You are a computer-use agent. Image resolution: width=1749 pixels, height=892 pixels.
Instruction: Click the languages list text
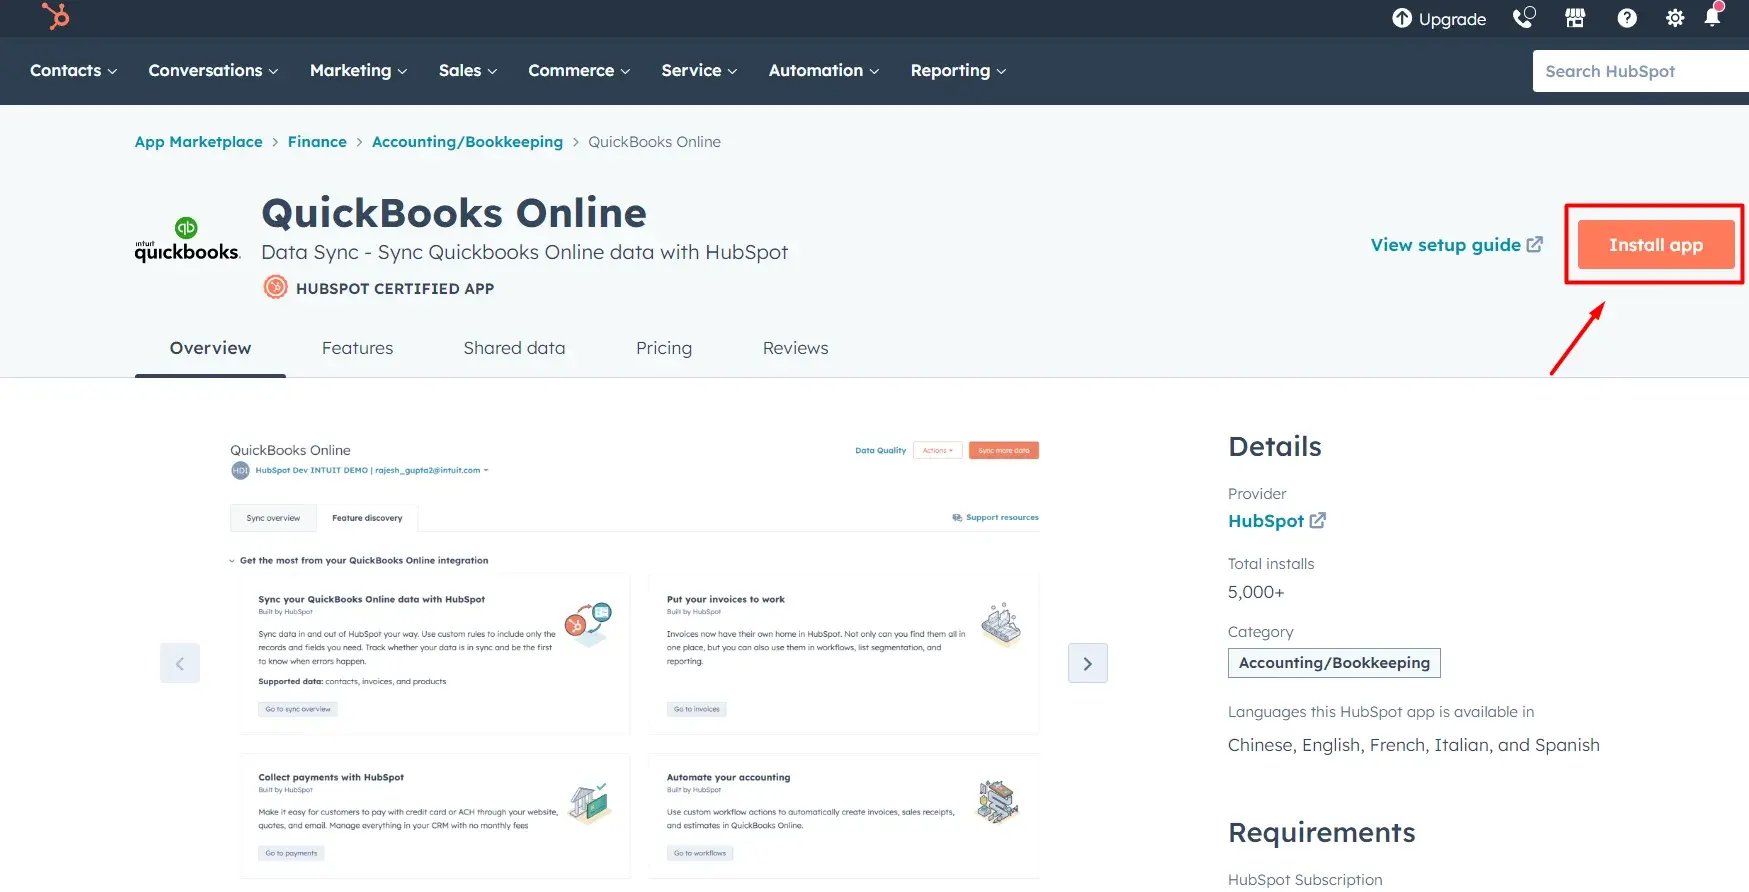[x=1414, y=745]
